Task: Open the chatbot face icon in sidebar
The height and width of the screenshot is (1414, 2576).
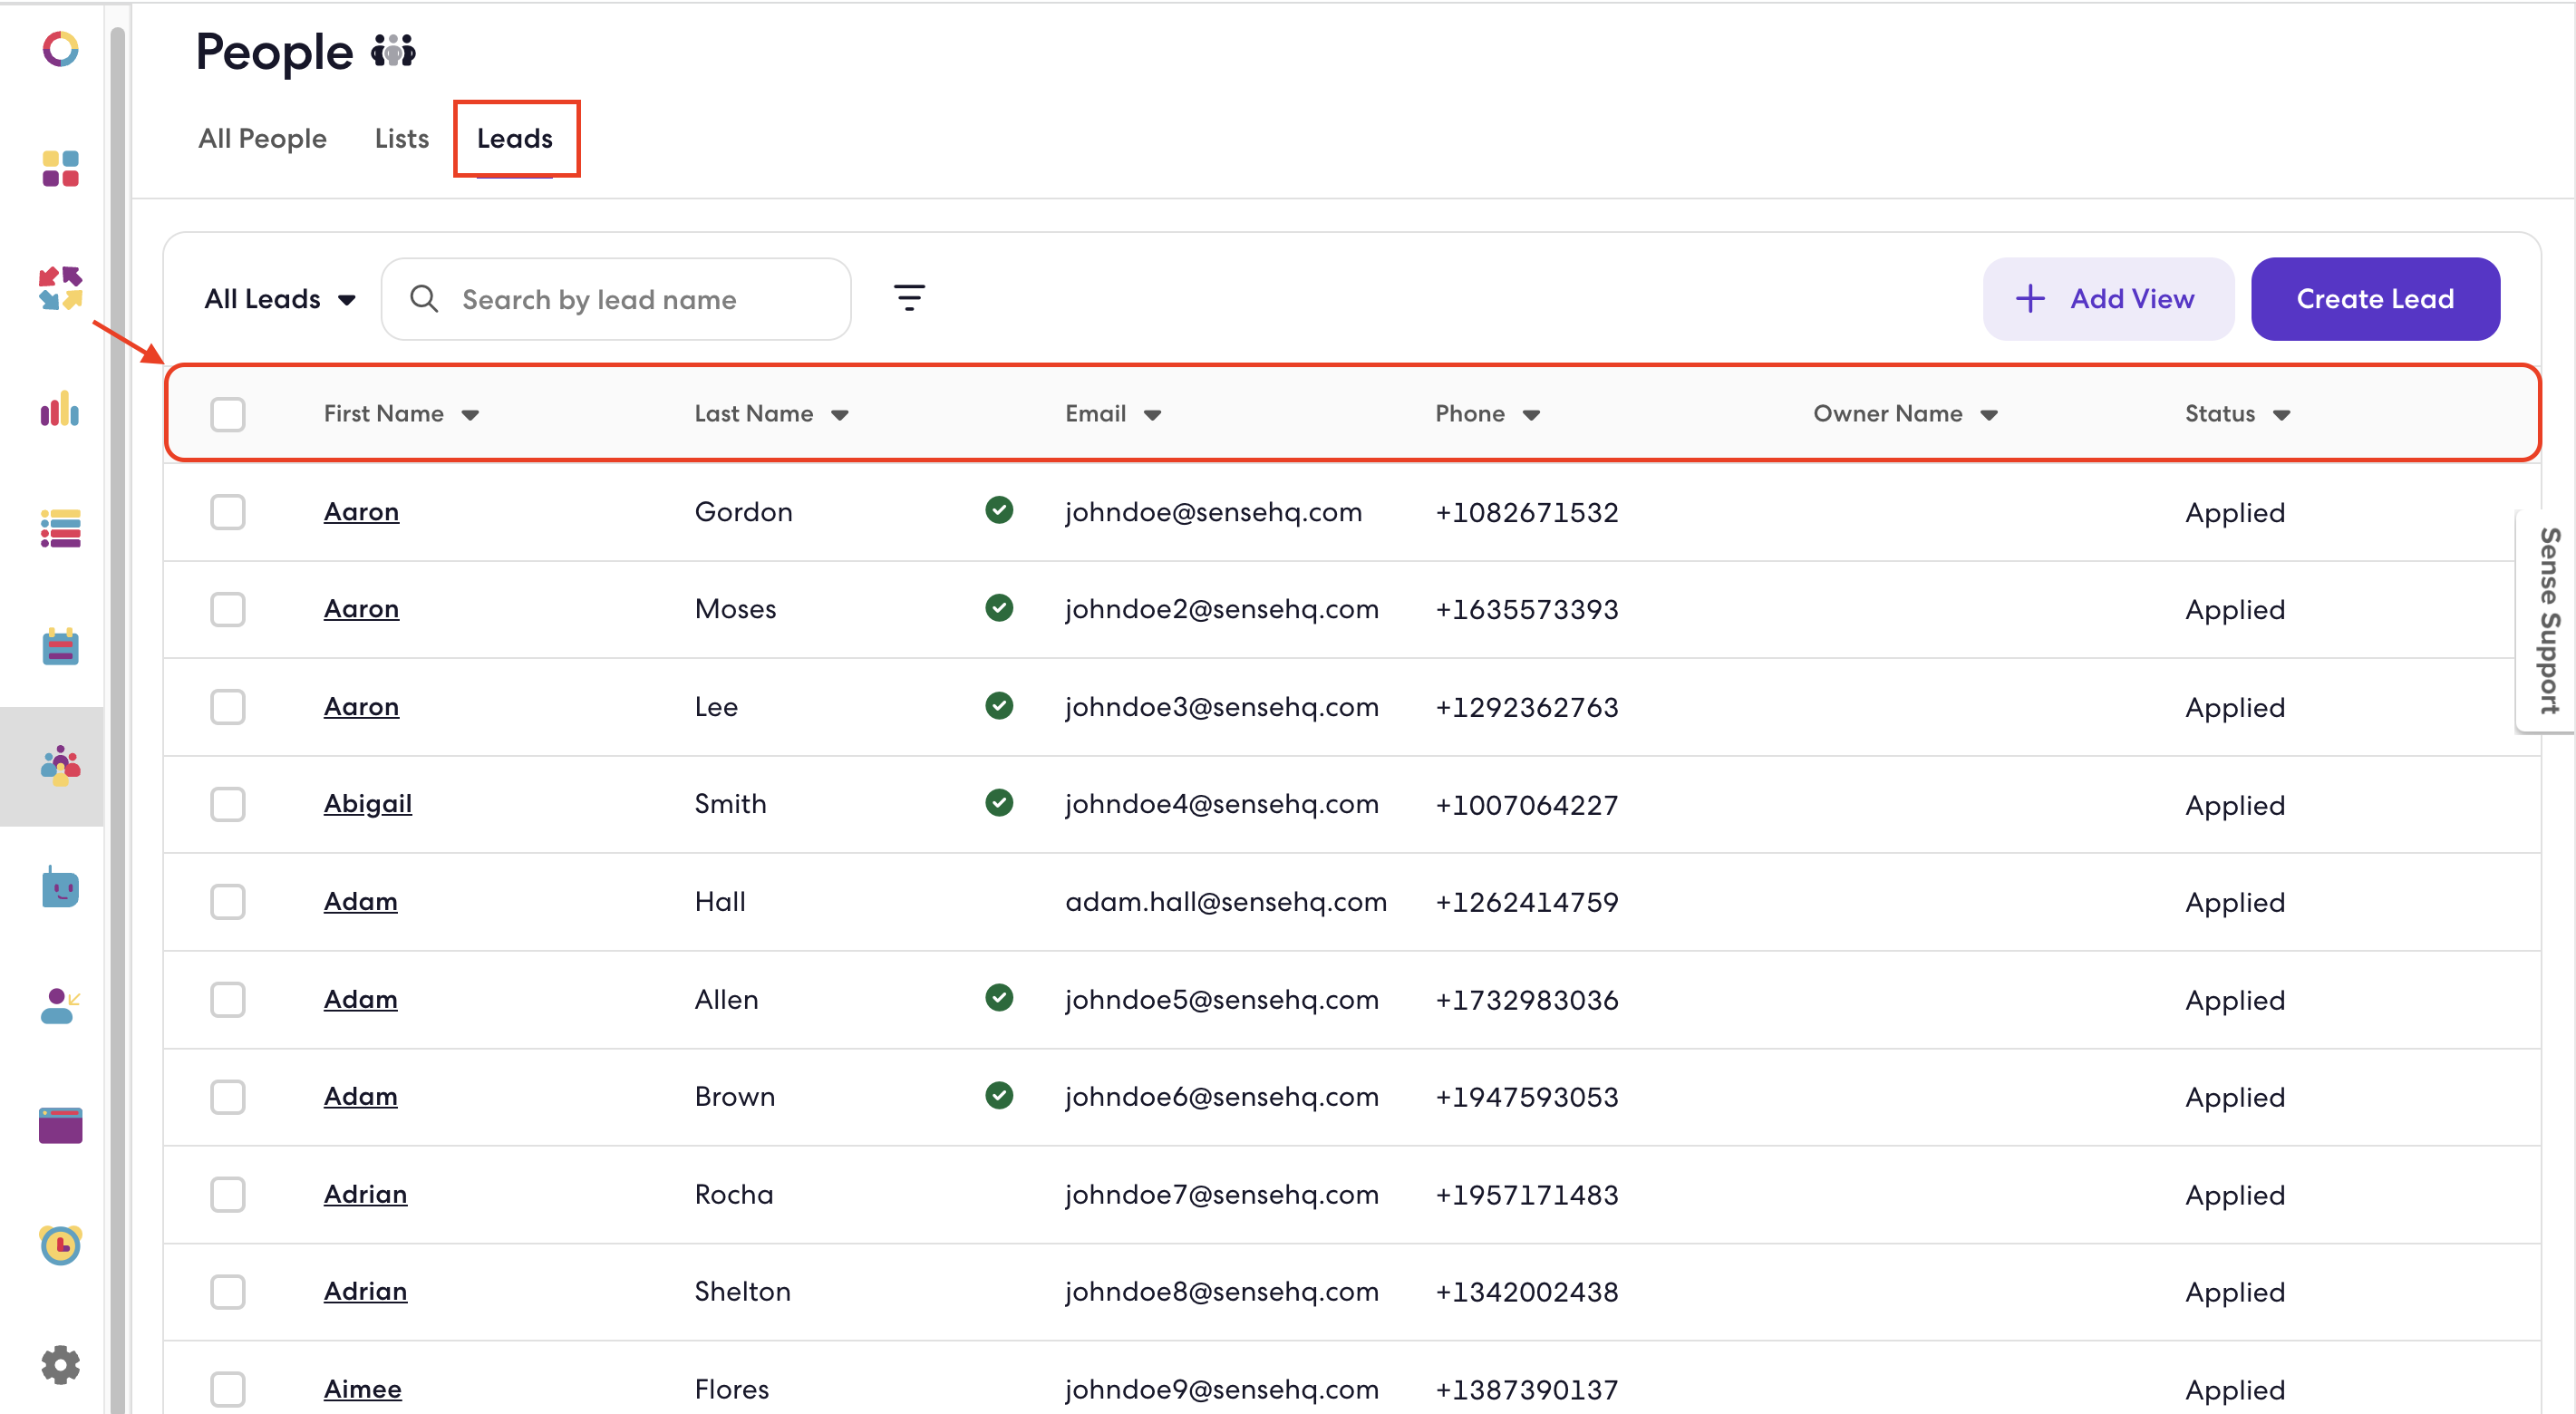Action: [60, 887]
